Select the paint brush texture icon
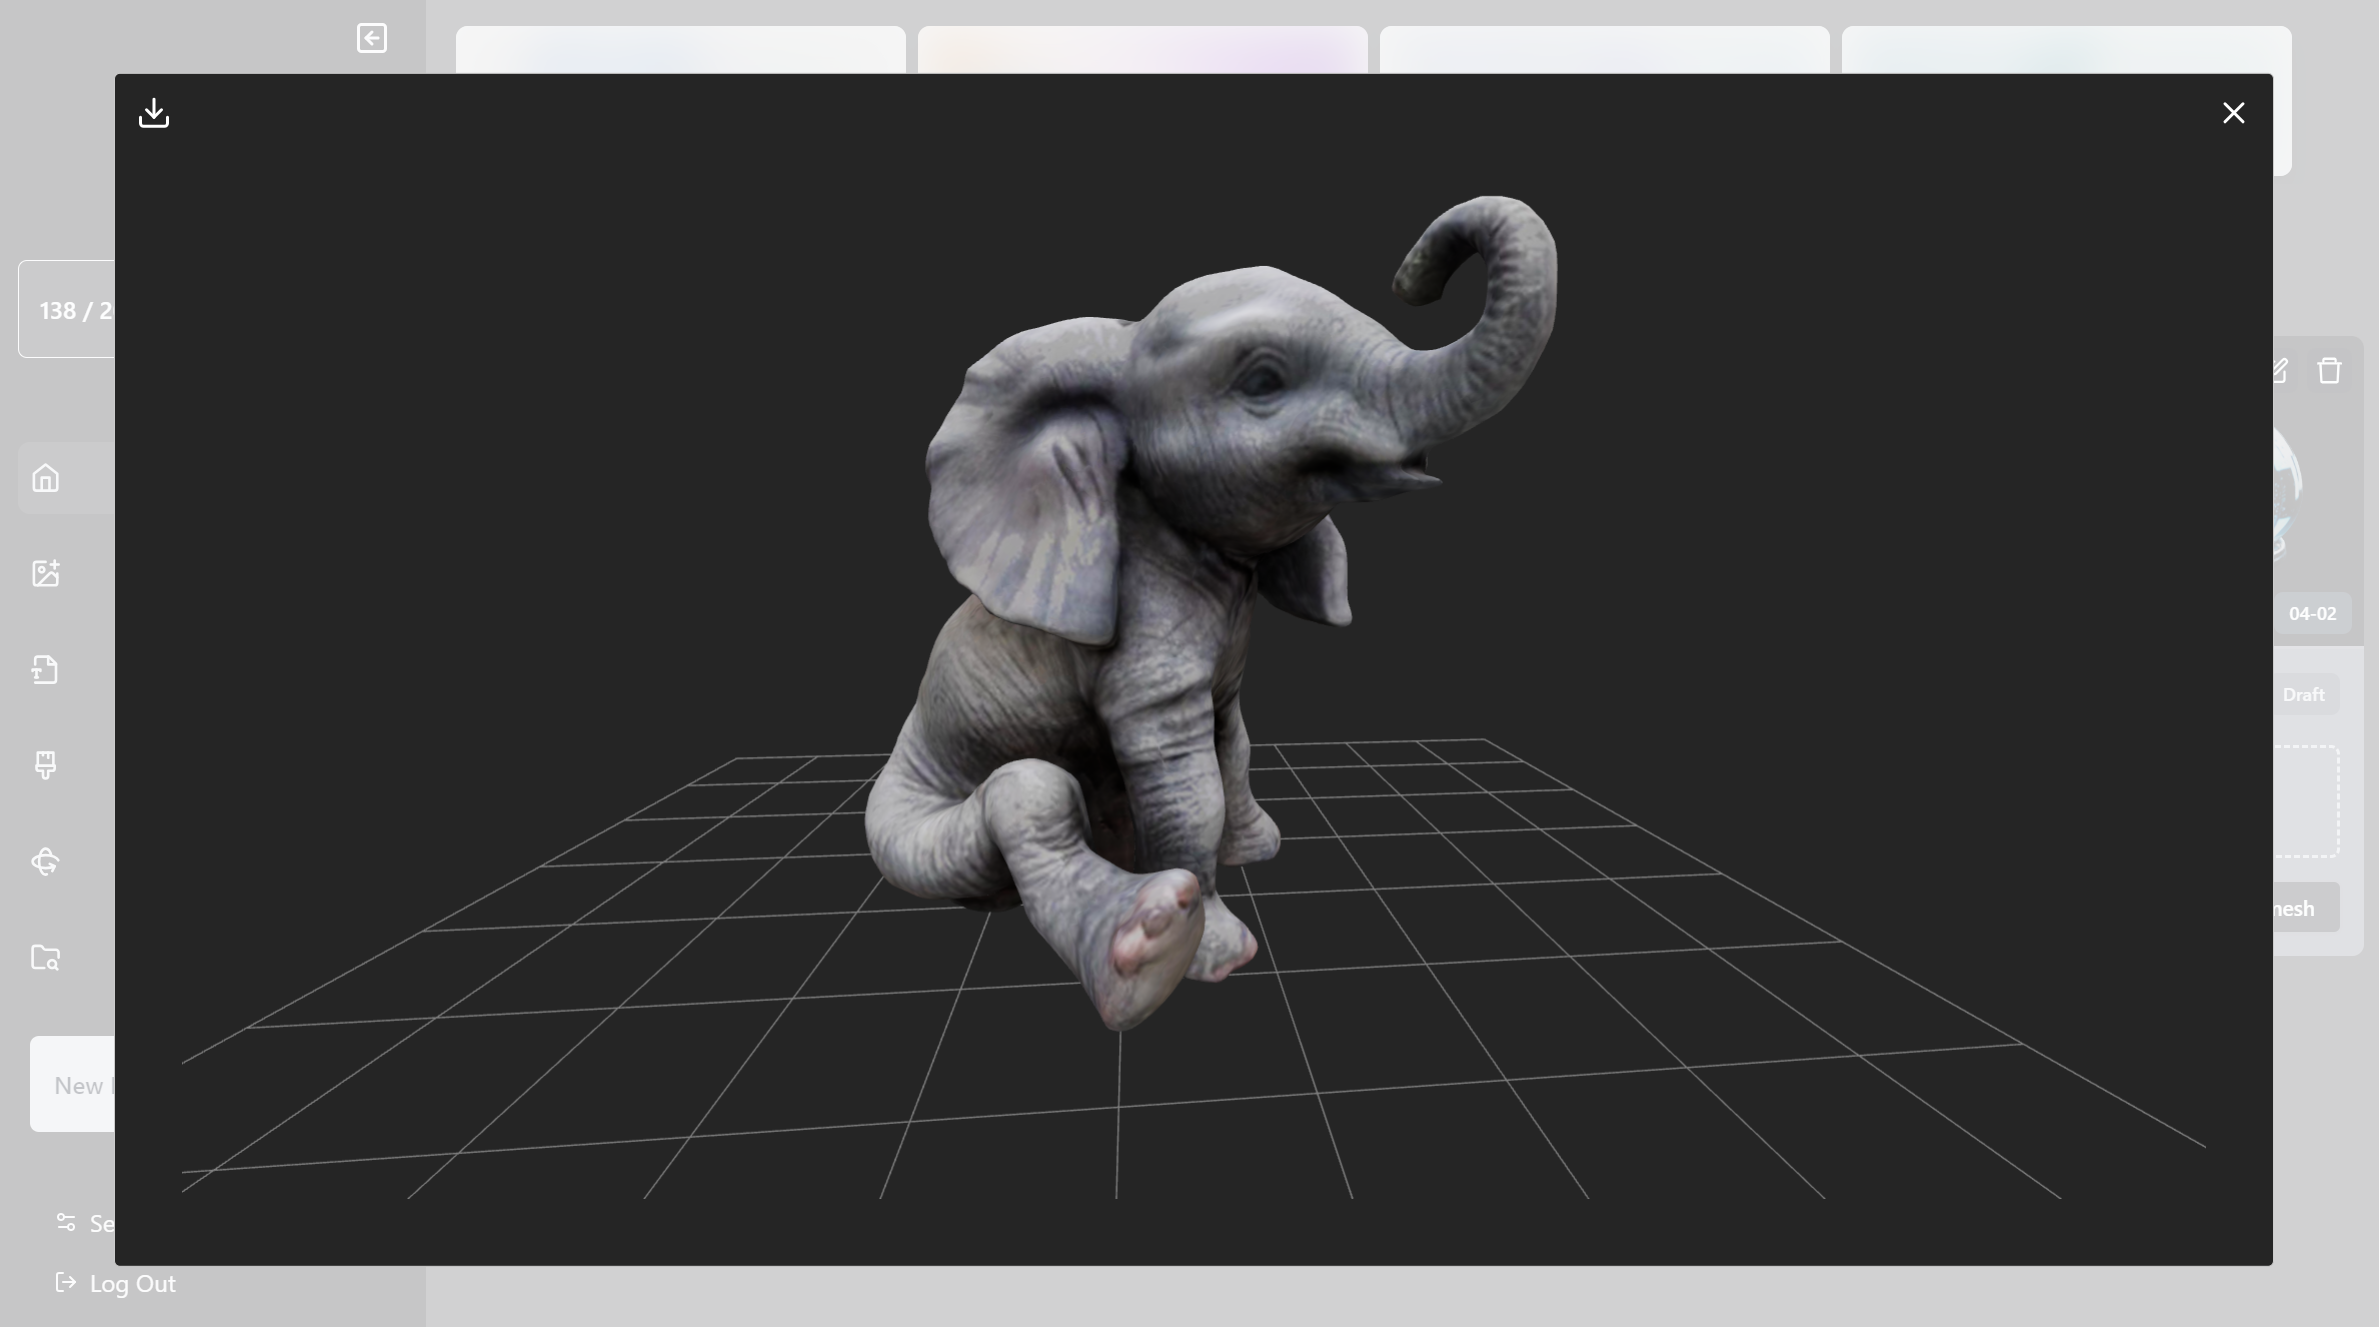Viewport: 2379px width, 1327px height. pos(45,765)
